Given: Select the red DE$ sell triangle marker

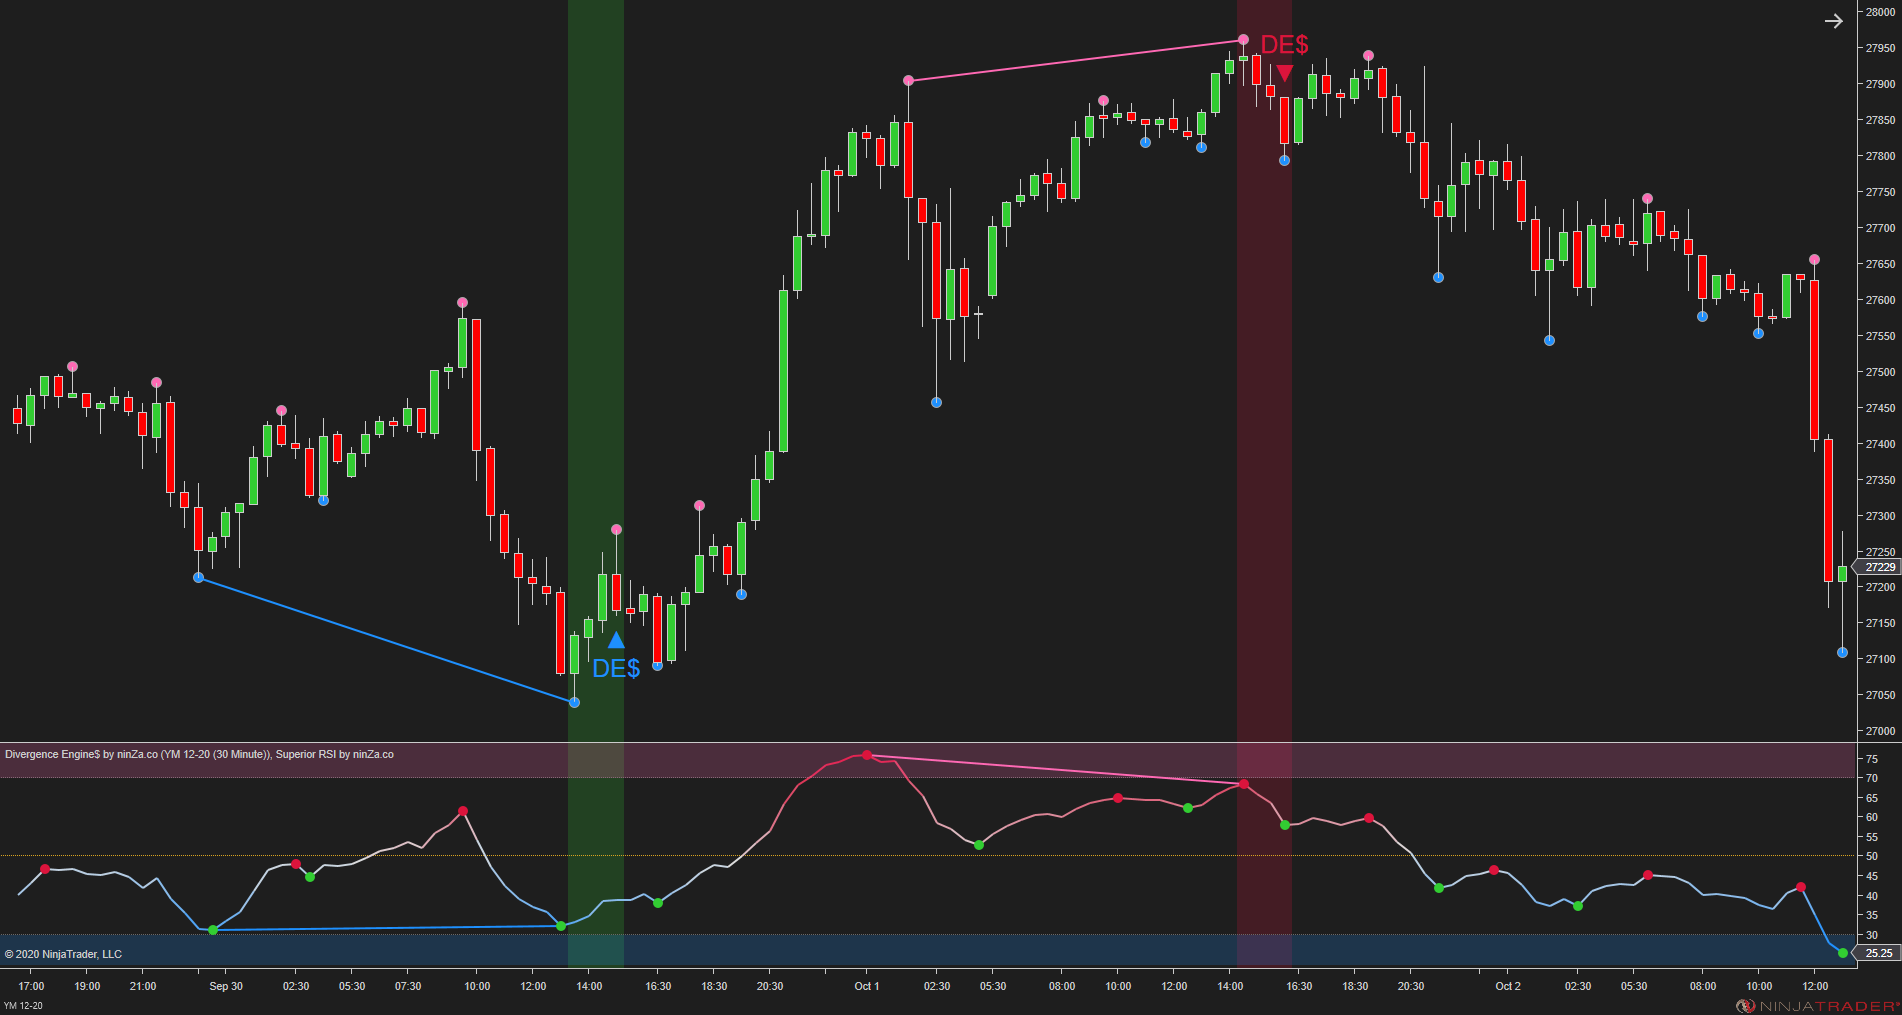Looking at the screenshot, I should point(1285,71).
